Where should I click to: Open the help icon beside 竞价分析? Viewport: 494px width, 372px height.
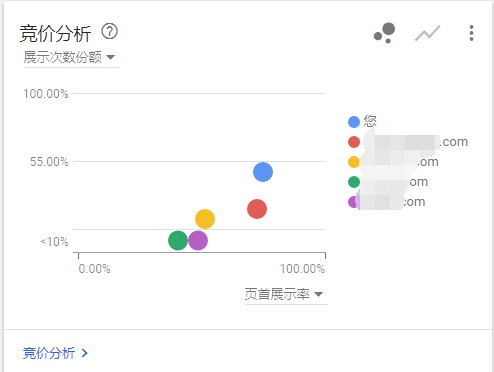tap(109, 31)
